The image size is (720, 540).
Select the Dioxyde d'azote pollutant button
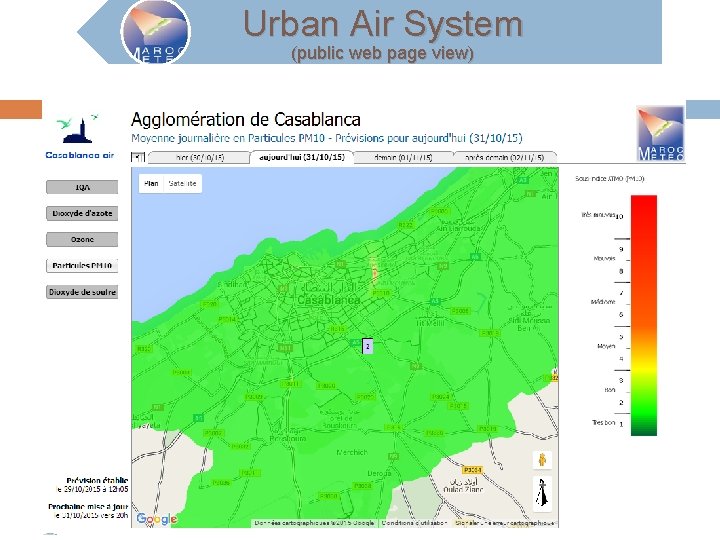pos(82,214)
